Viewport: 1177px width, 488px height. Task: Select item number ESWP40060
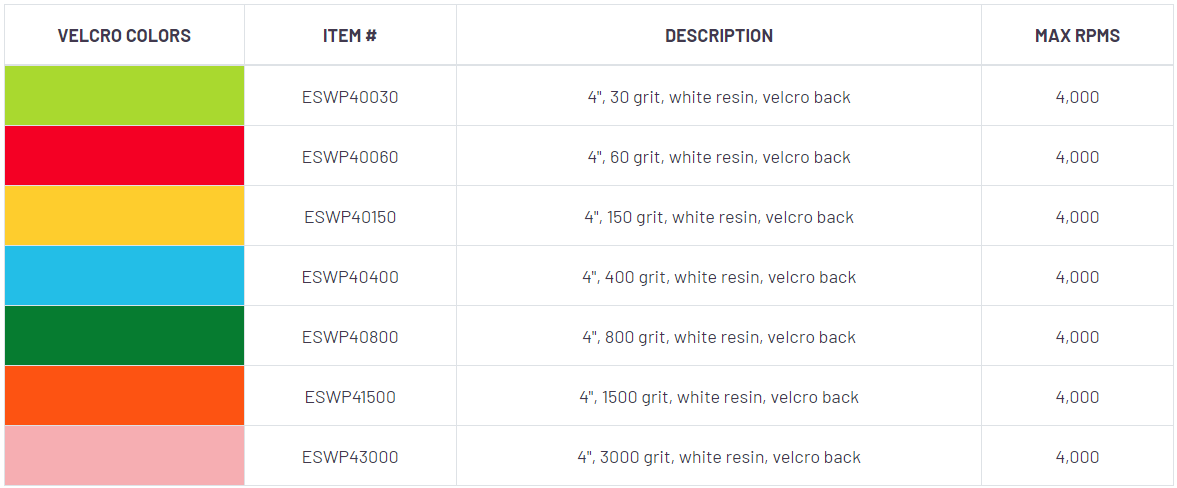point(350,157)
